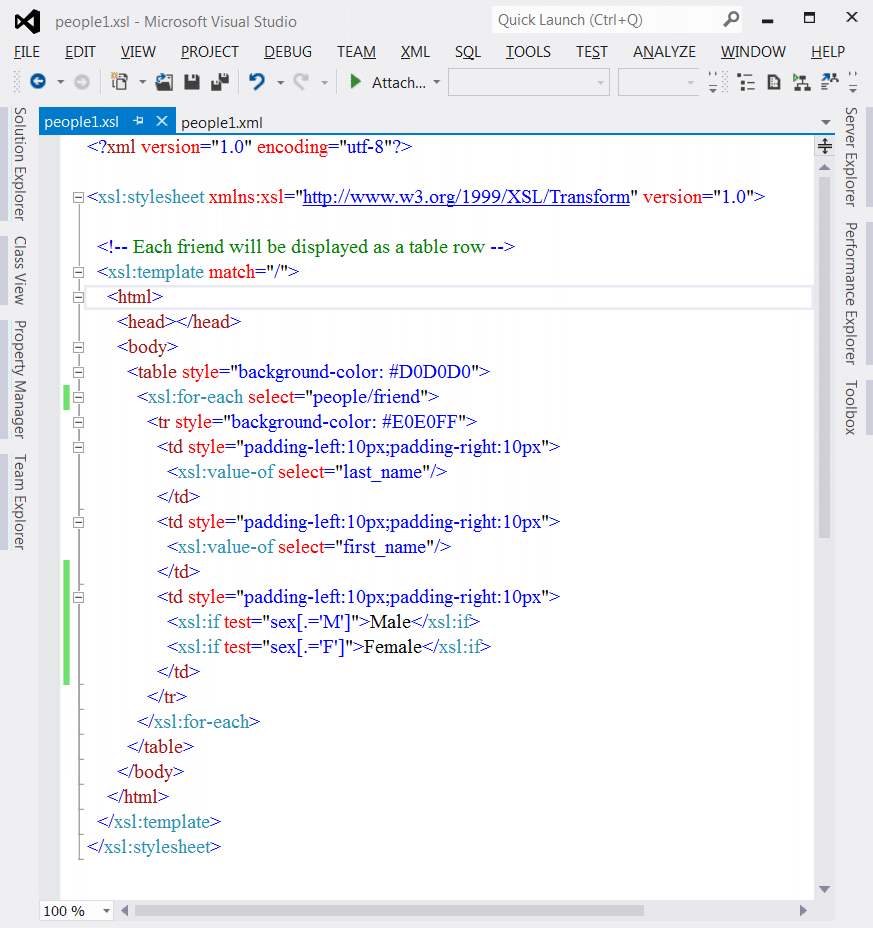Viewport: 873px width, 928px height.
Task: Click the XSLT output sort icon in the toolbar
Action: click(x=830, y=82)
